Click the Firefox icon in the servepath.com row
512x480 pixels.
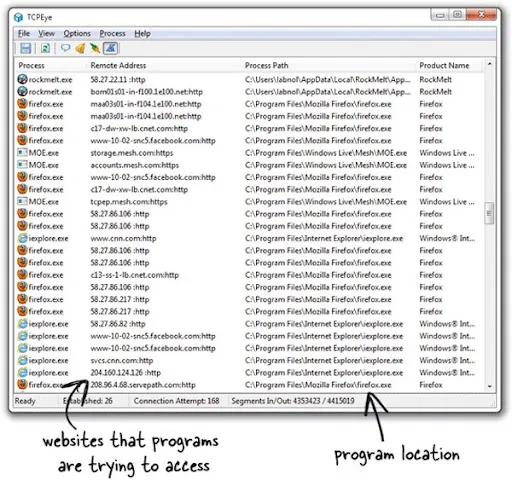pos(22,384)
